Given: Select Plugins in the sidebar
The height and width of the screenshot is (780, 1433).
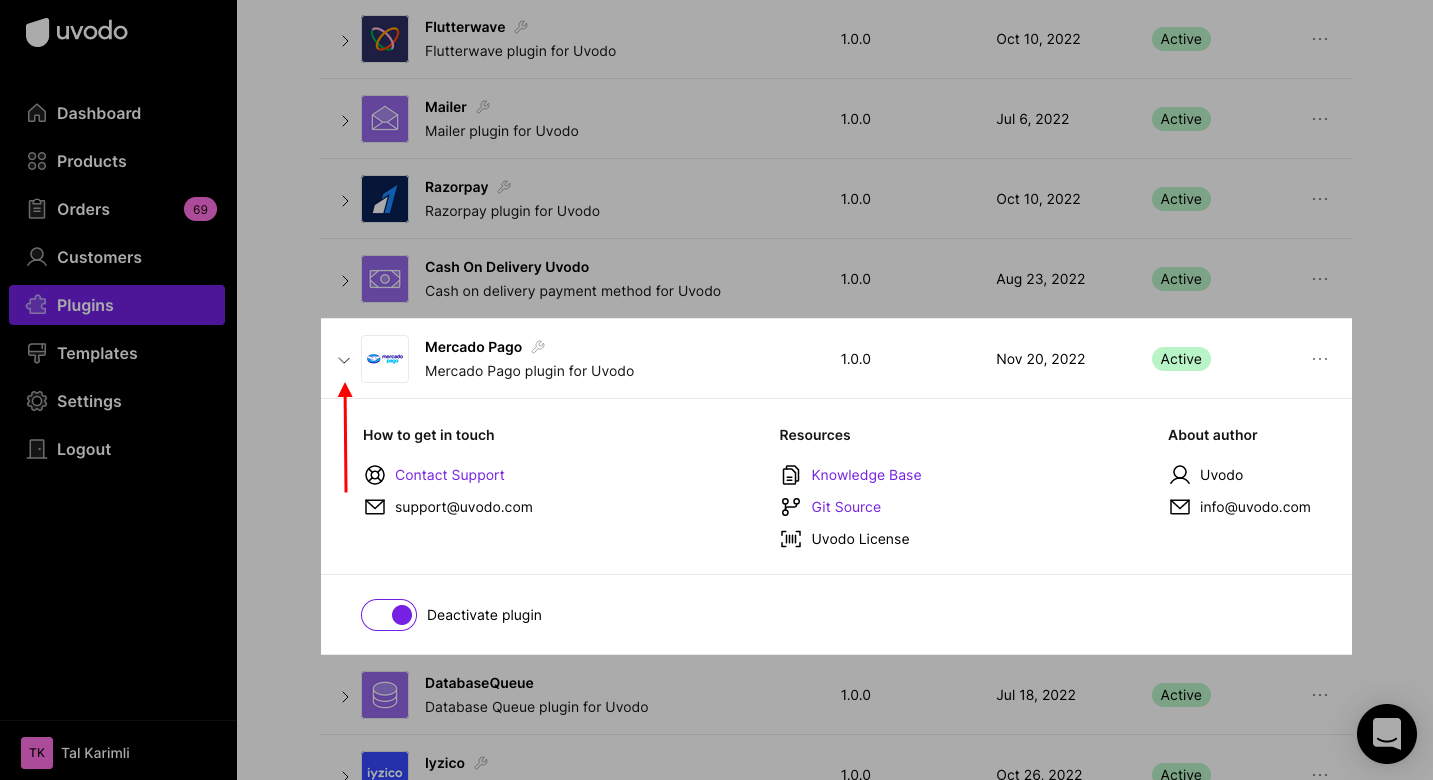Looking at the screenshot, I should pos(117,305).
